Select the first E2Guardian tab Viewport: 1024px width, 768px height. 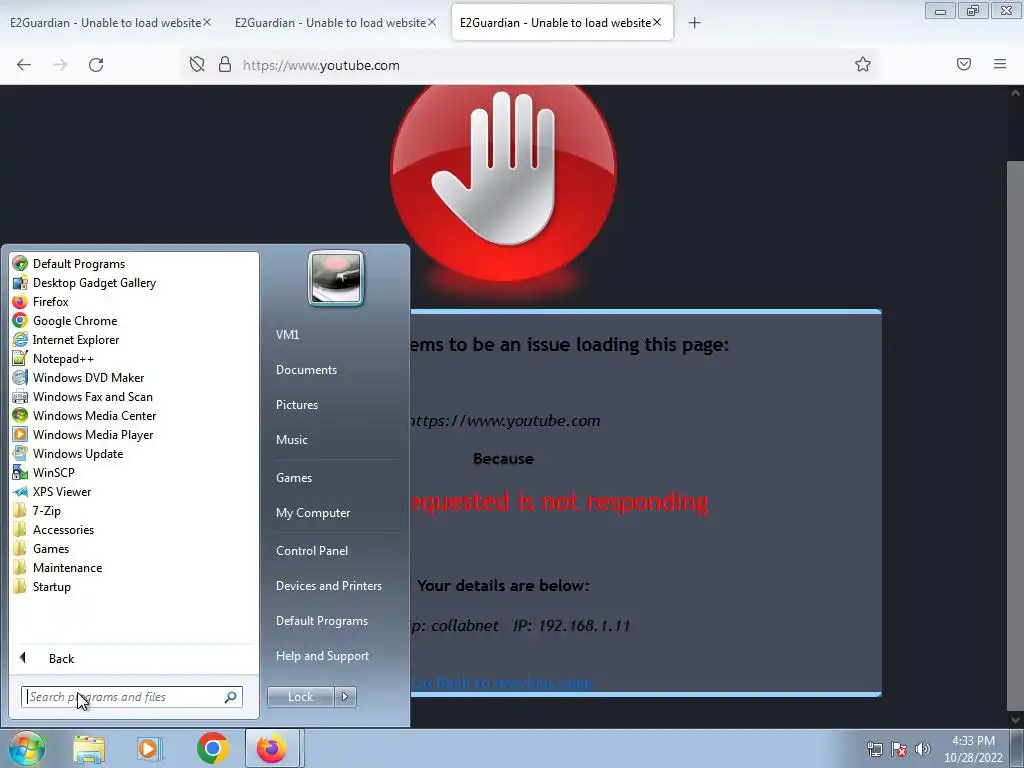[x=105, y=23]
